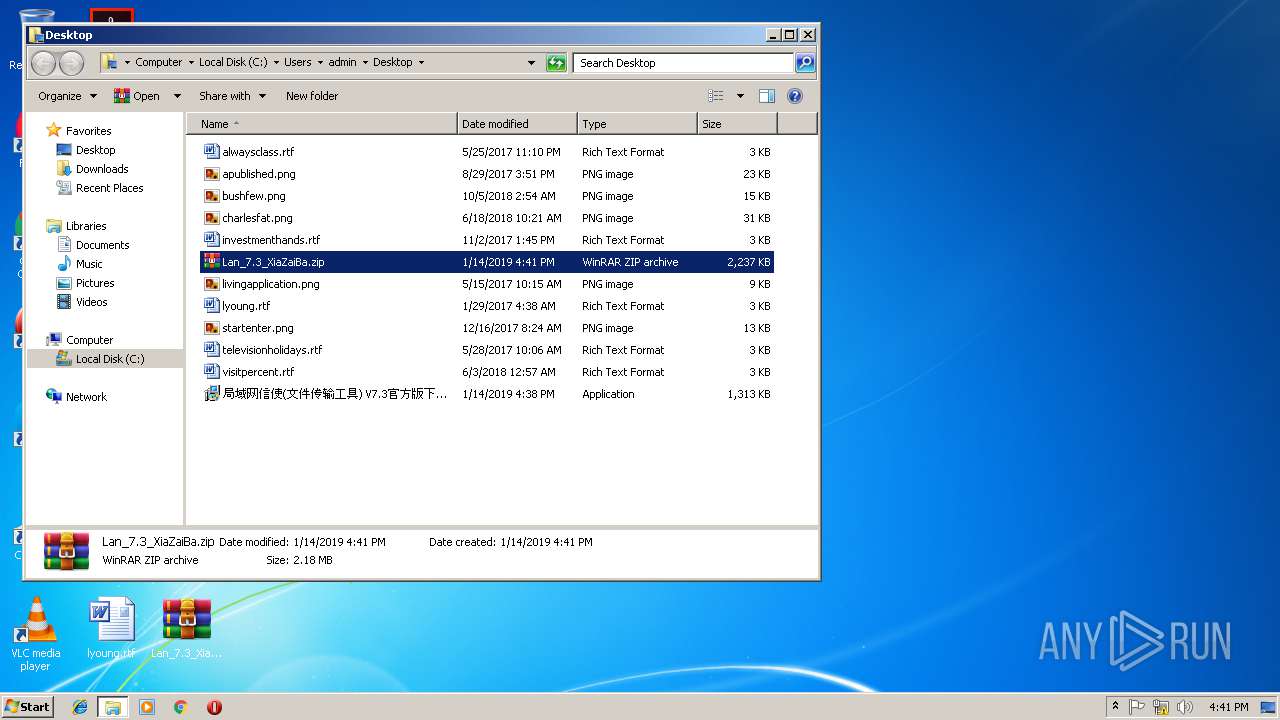Click the Open button in toolbar
Viewport: 1280px width, 720px height.
(x=137, y=96)
